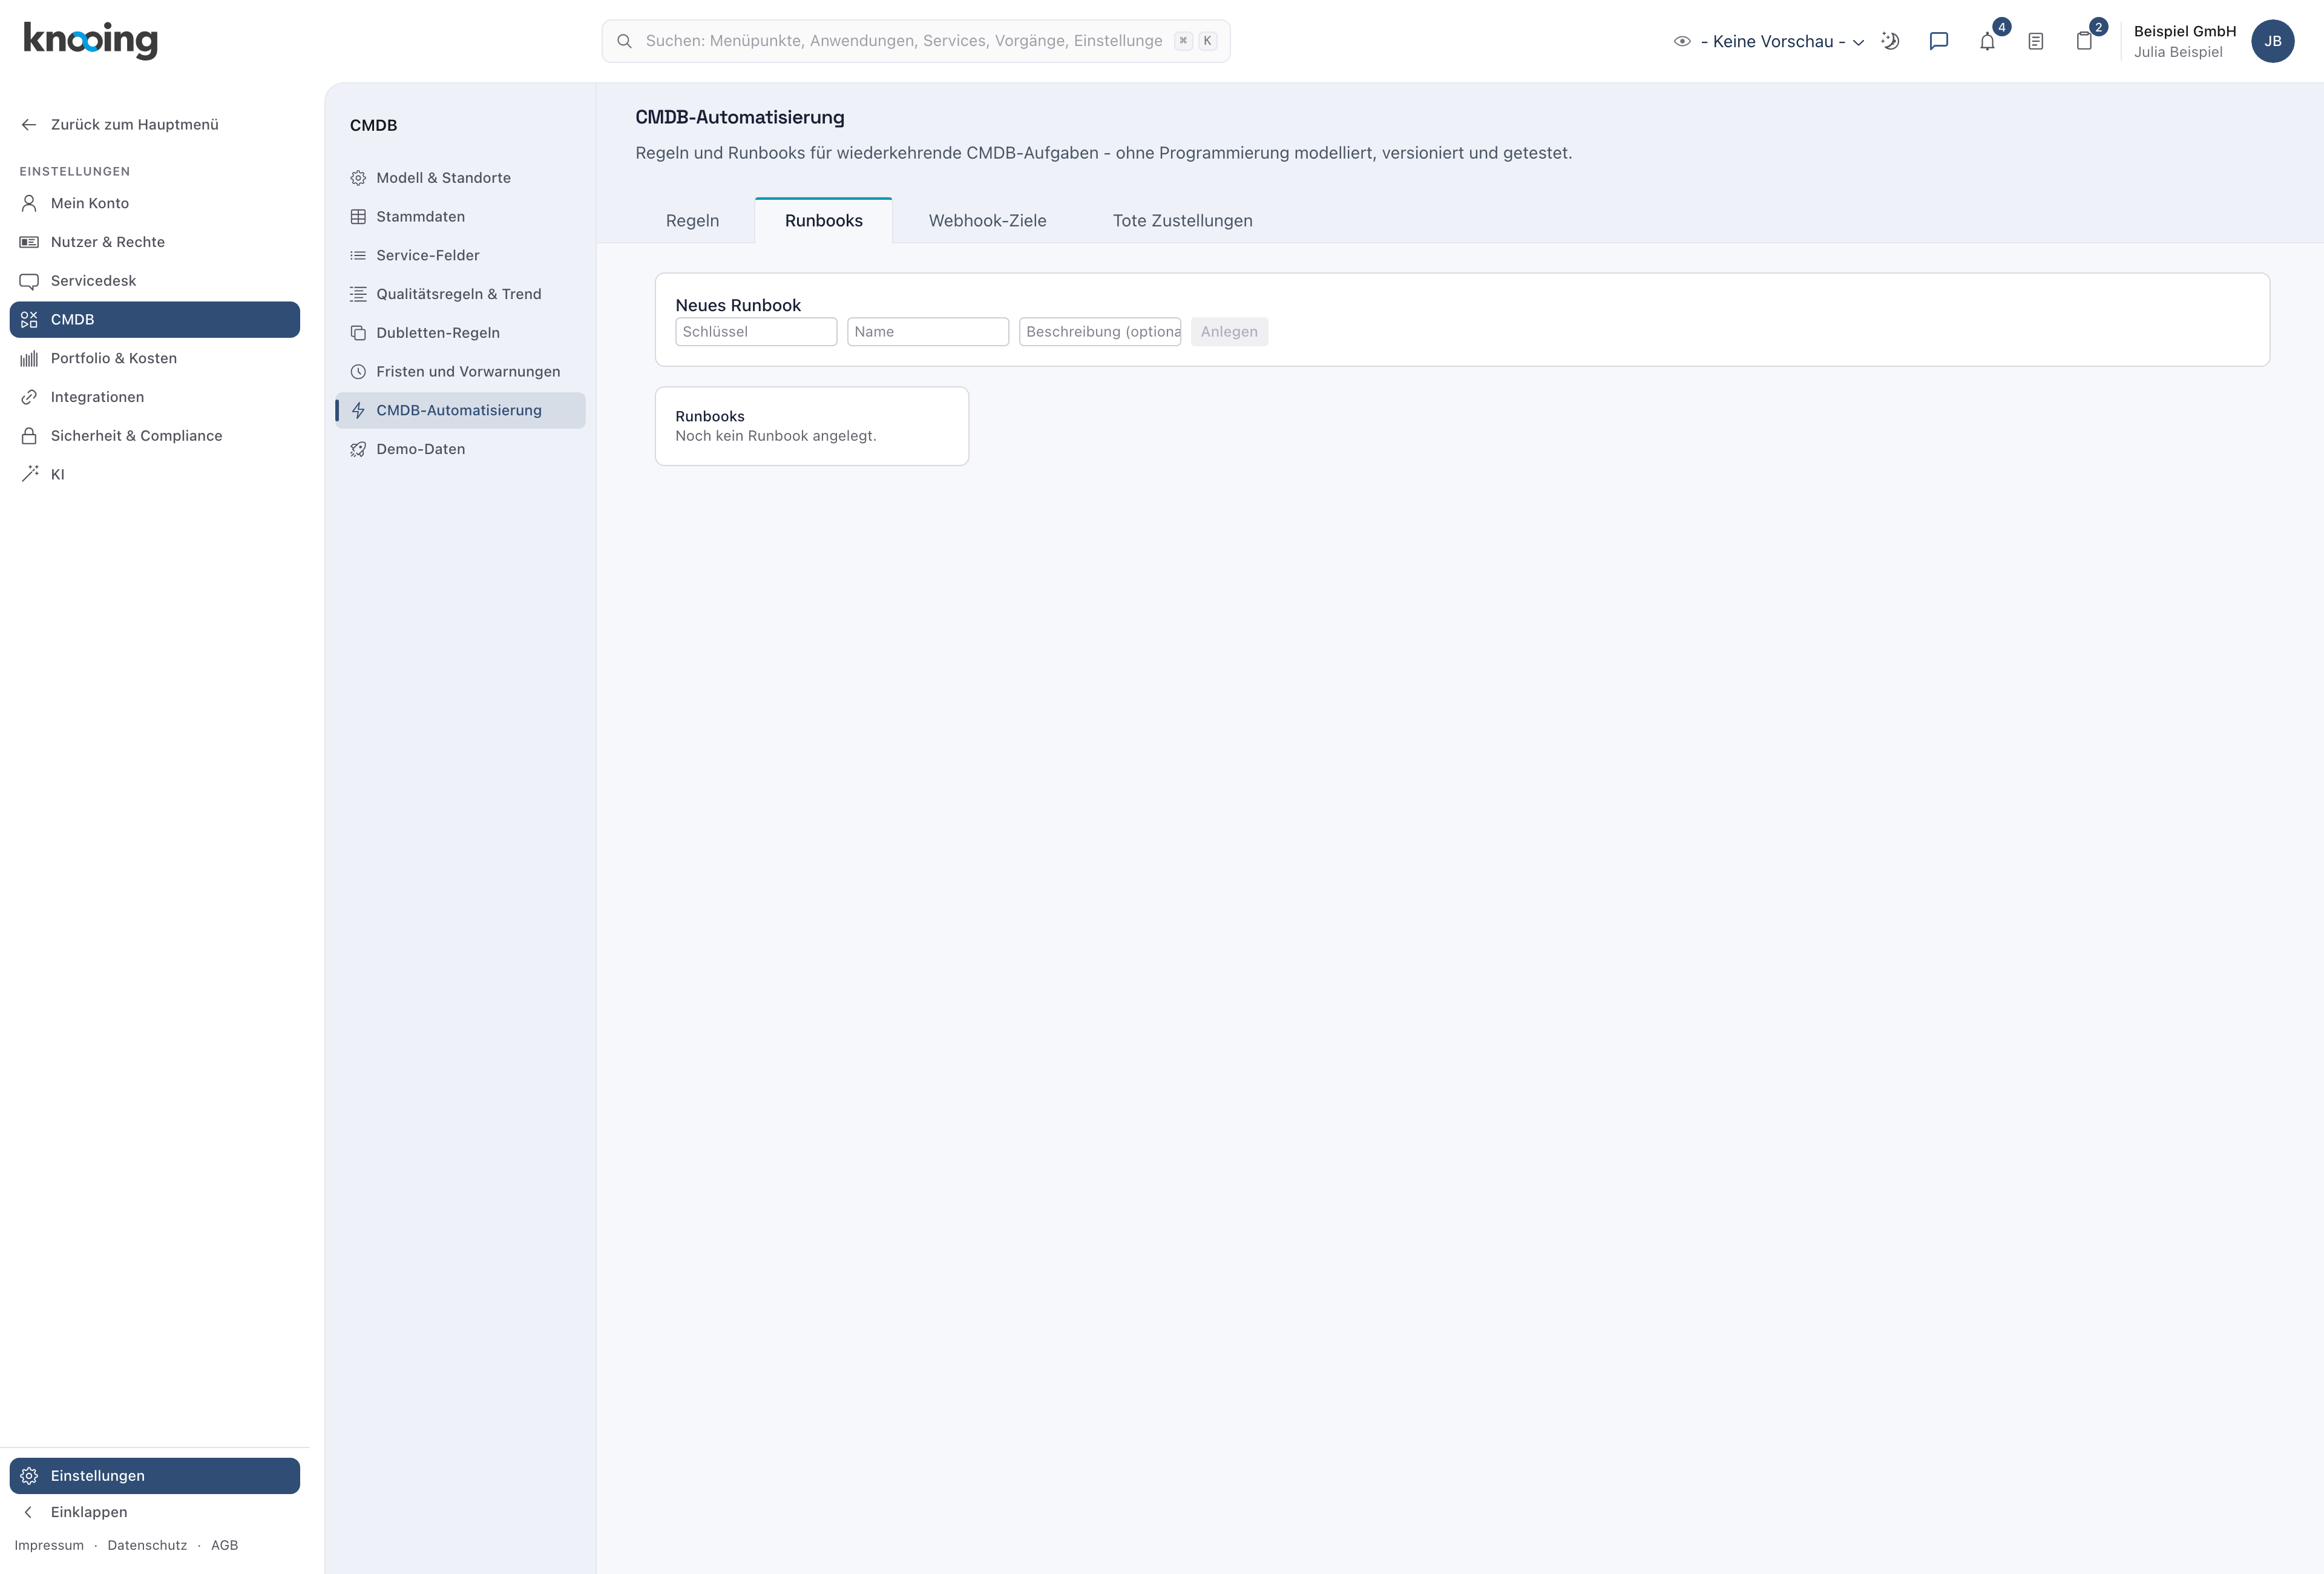The width and height of the screenshot is (2324, 1574).
Task: Open Servicedesk settings
Action: click(155, 280)
